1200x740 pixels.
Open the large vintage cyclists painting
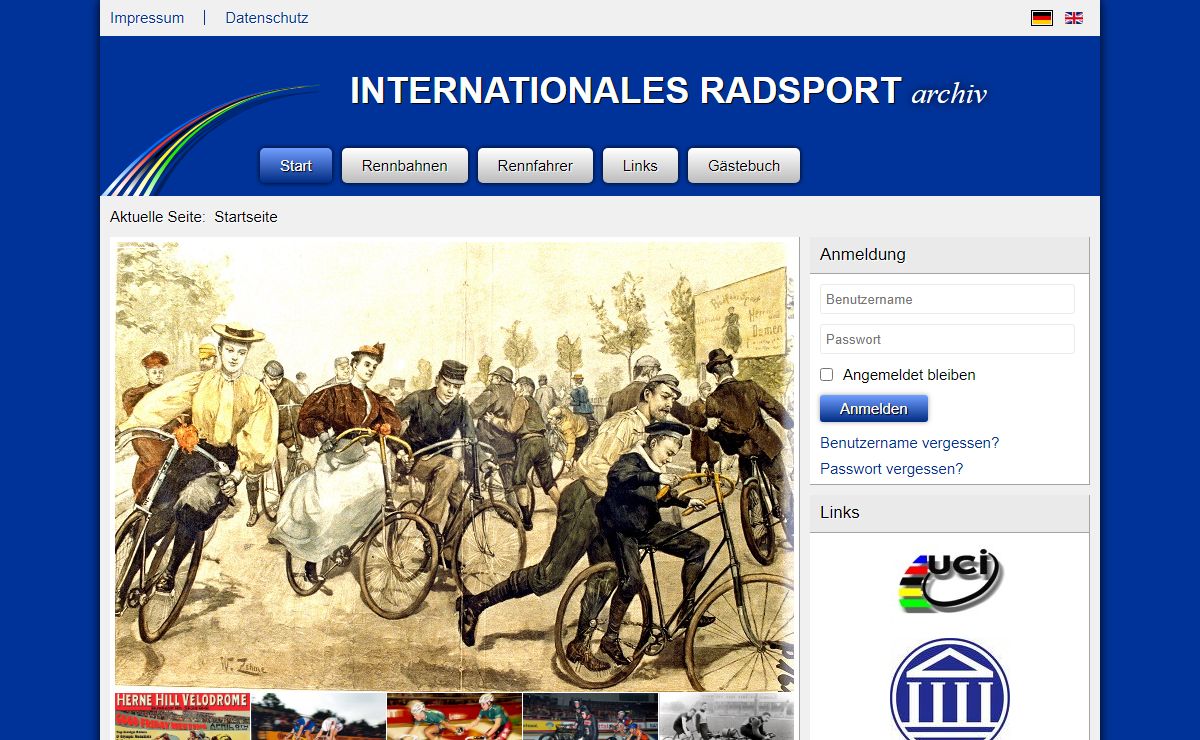click(455, 465)
